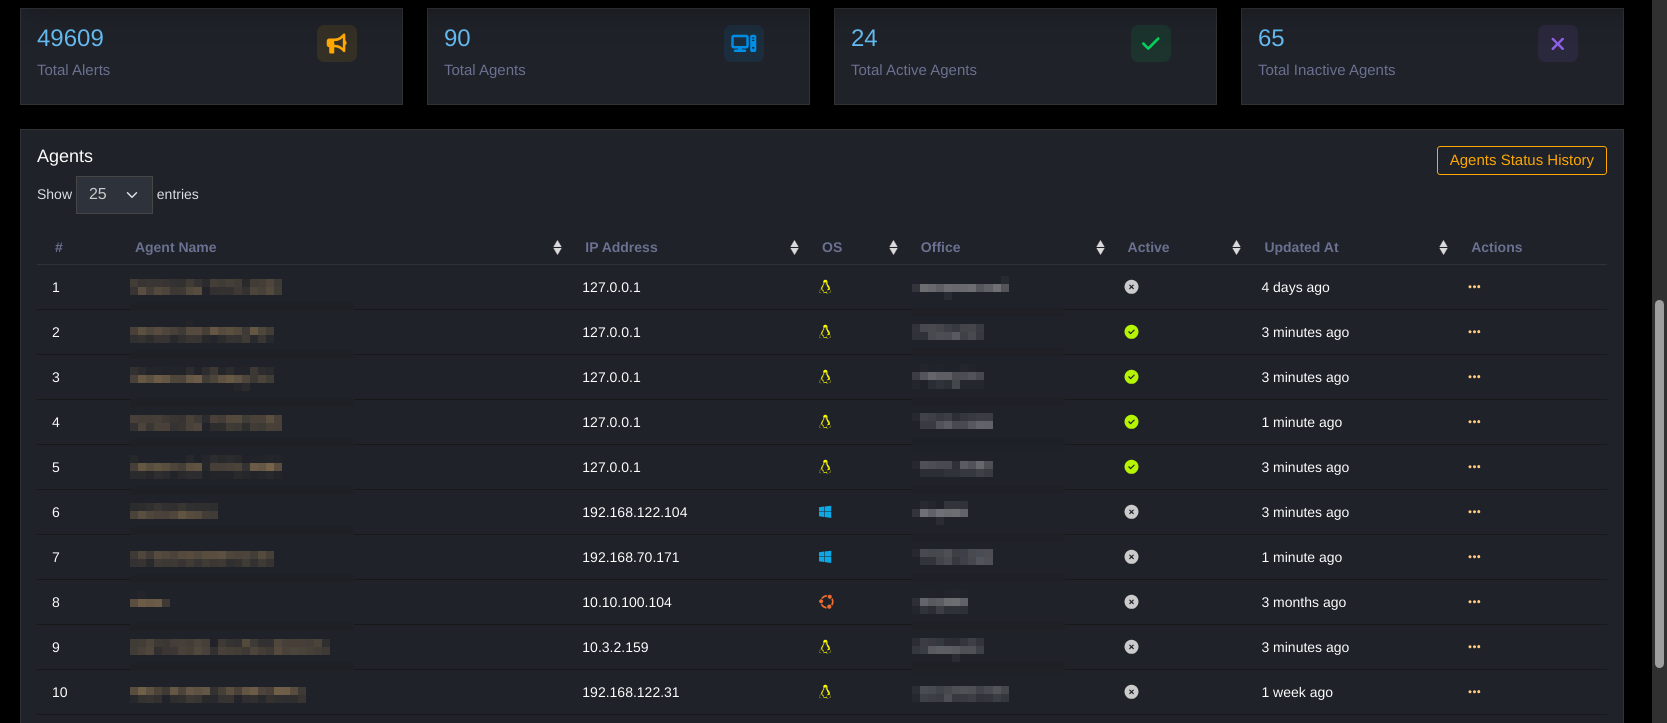1667x723 pixels.
Task: Click the green checkmark icon on Active Agents card
Action: 1150,43
